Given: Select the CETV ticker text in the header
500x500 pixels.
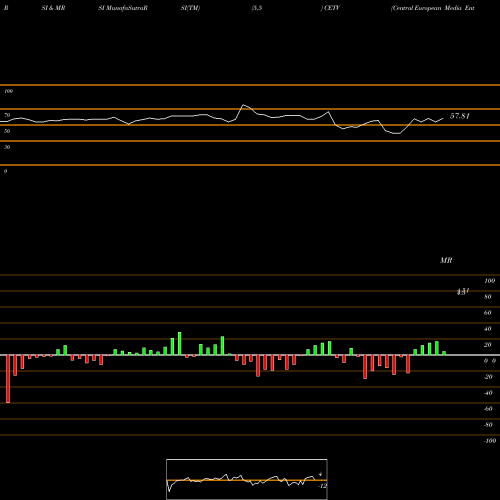Looking at the screenshot, I should pyautogui.click(x=331, y=8).
